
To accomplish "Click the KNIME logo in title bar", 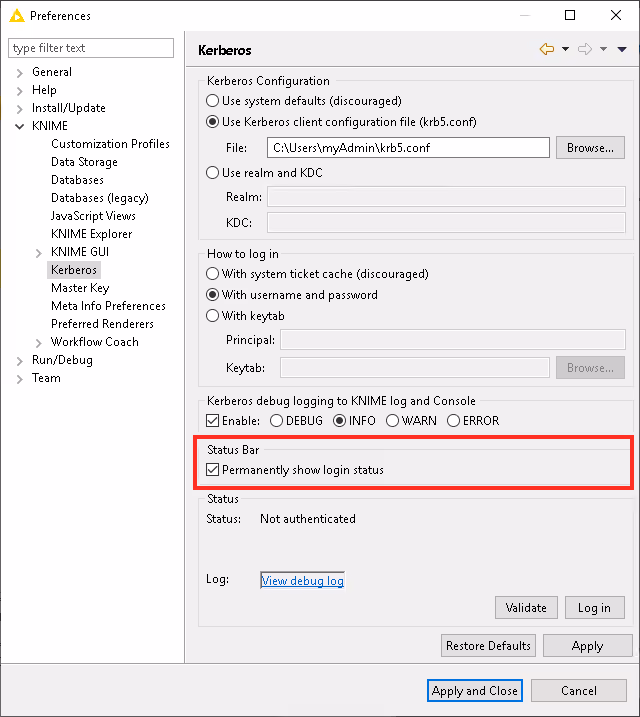I will point(16,16).
